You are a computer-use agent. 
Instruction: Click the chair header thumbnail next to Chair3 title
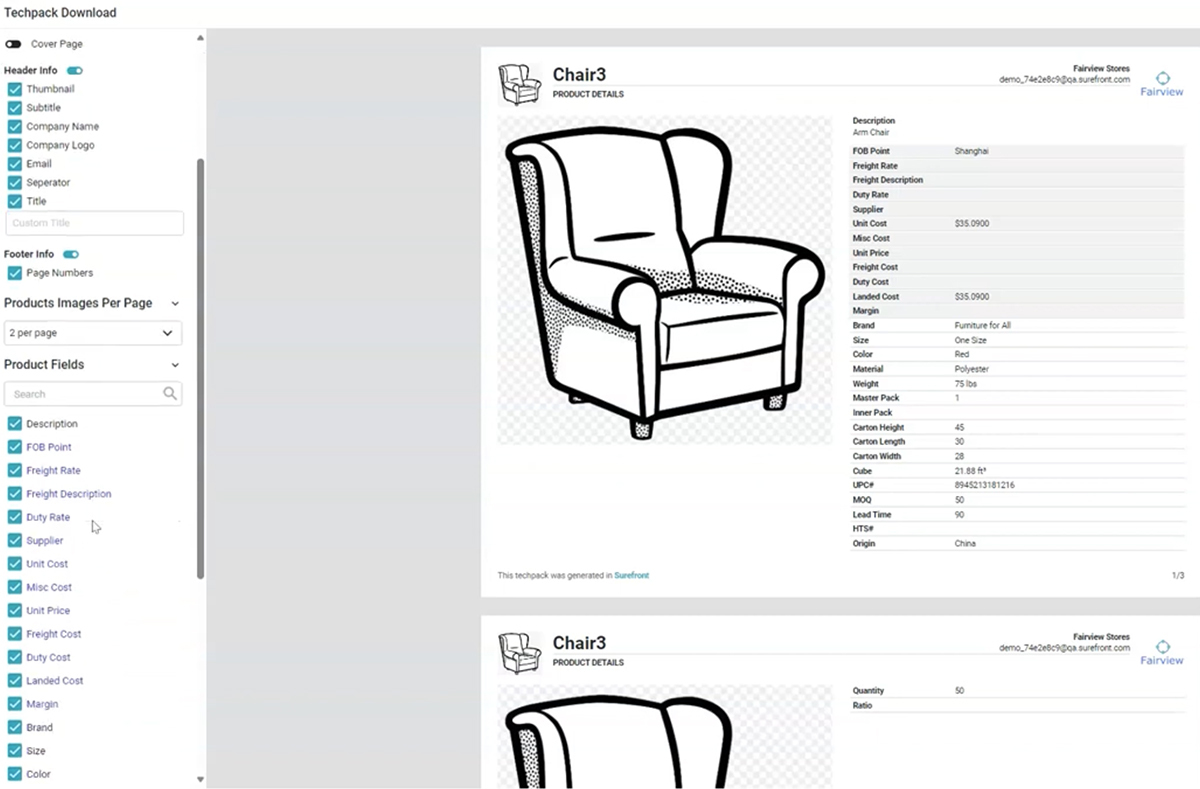pyautogui.click(x=520, y=84)
